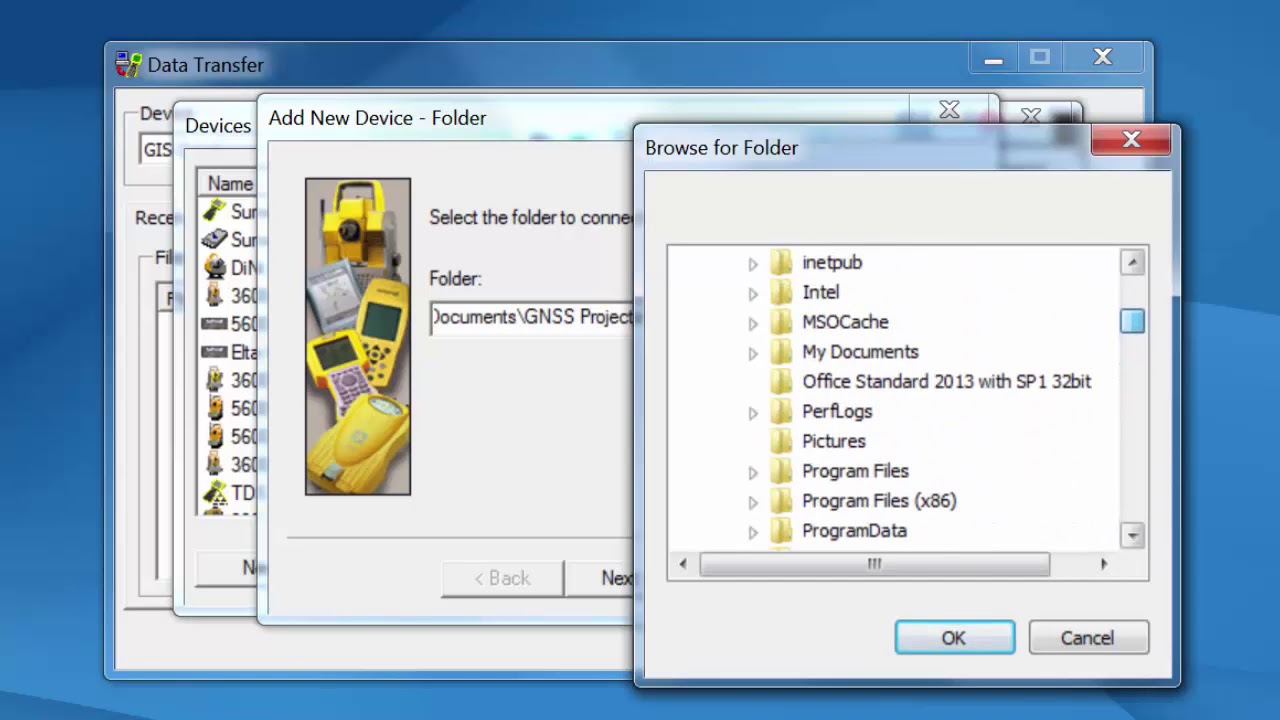Close the Browse for Folder dialog
This screenshot has height=720, width=1280.
1131,140
